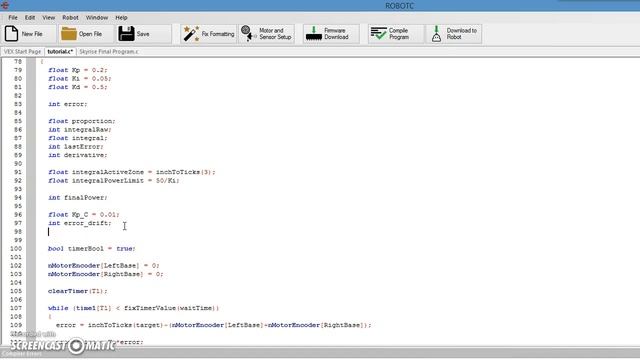This screenshot has height=360, width=640.
Task: Click on 'int integralRaw;' declaration
Action: (x=80, y=129)
